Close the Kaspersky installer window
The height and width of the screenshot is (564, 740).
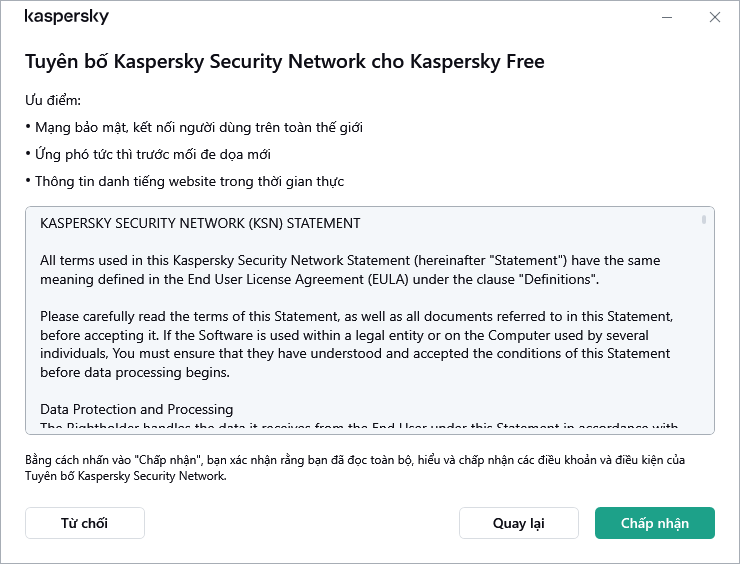click(x=715, y=17)
